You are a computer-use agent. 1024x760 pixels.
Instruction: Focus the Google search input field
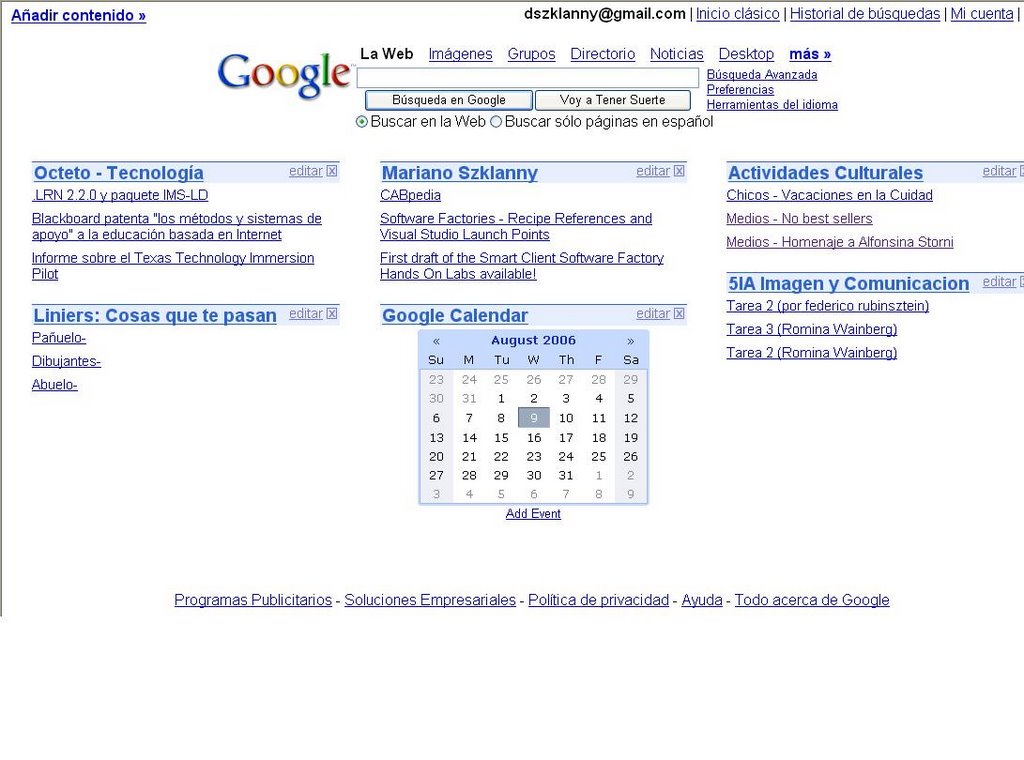click(x=528, y=78)
